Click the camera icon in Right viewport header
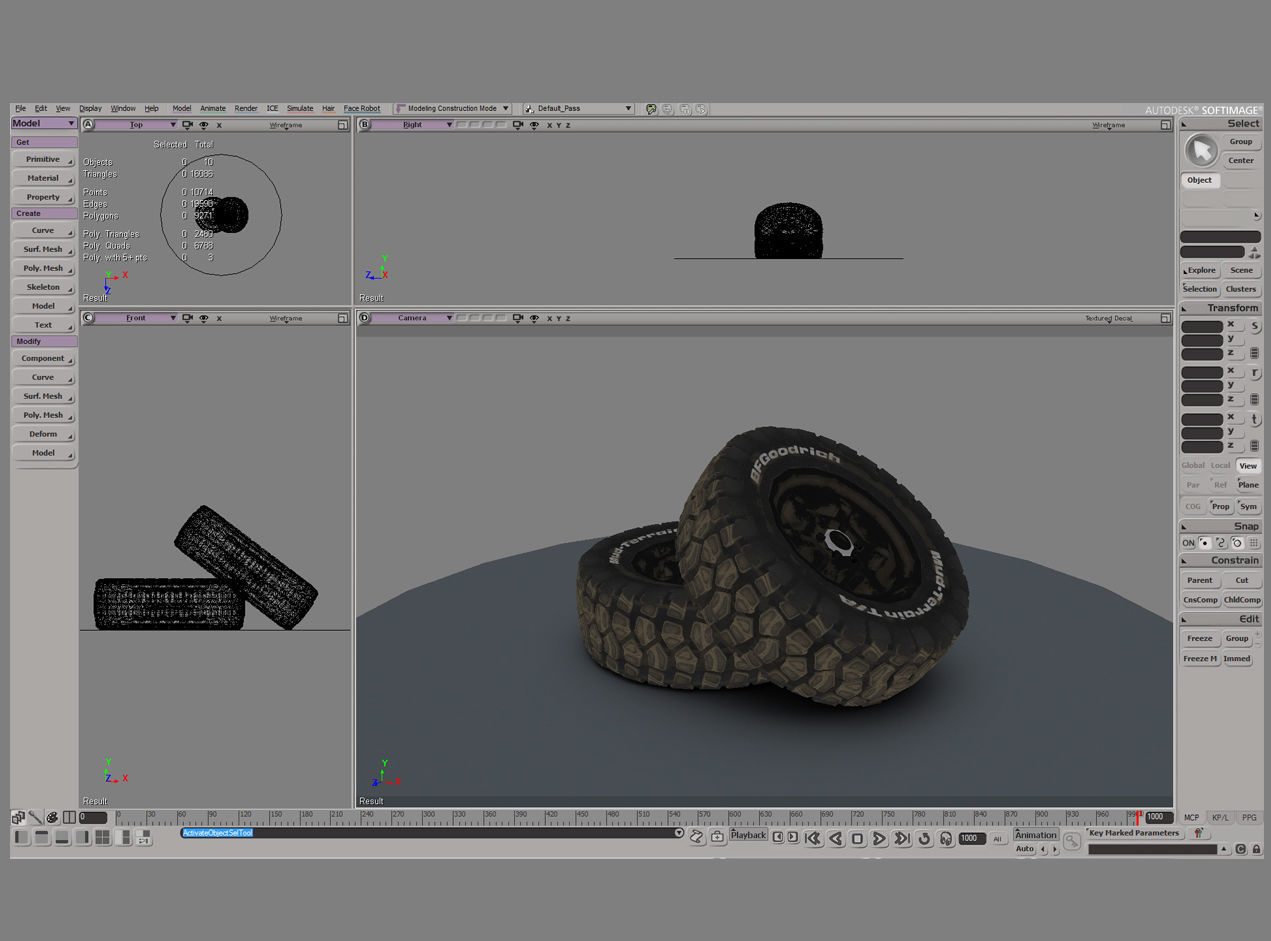 tap(517, 125)
